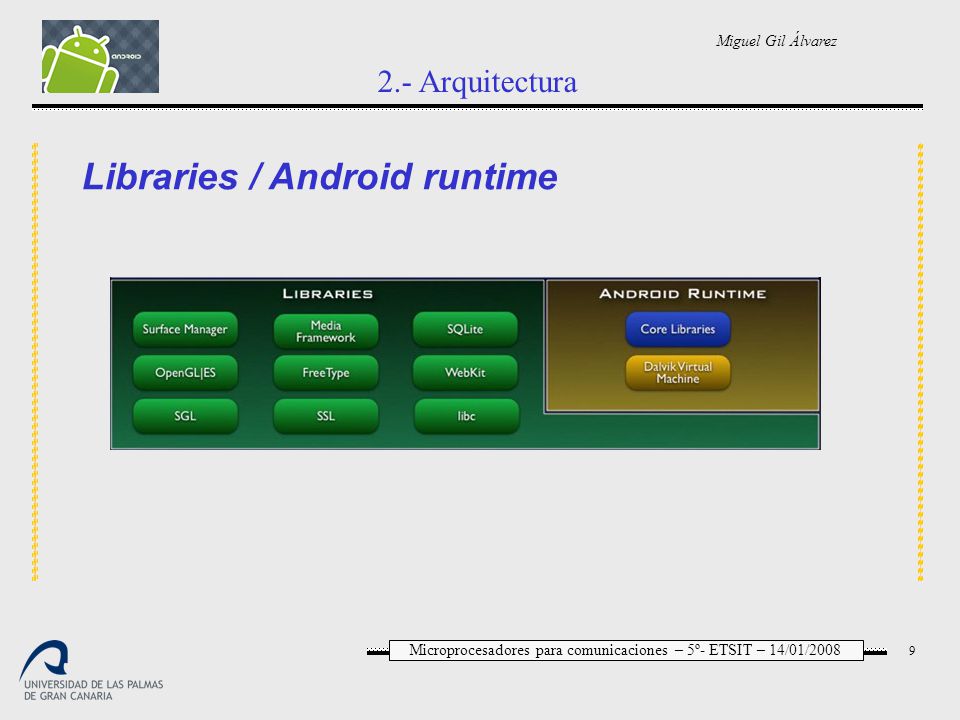Click the ANDROID RUNTIME section header

[x=683, y=294]
